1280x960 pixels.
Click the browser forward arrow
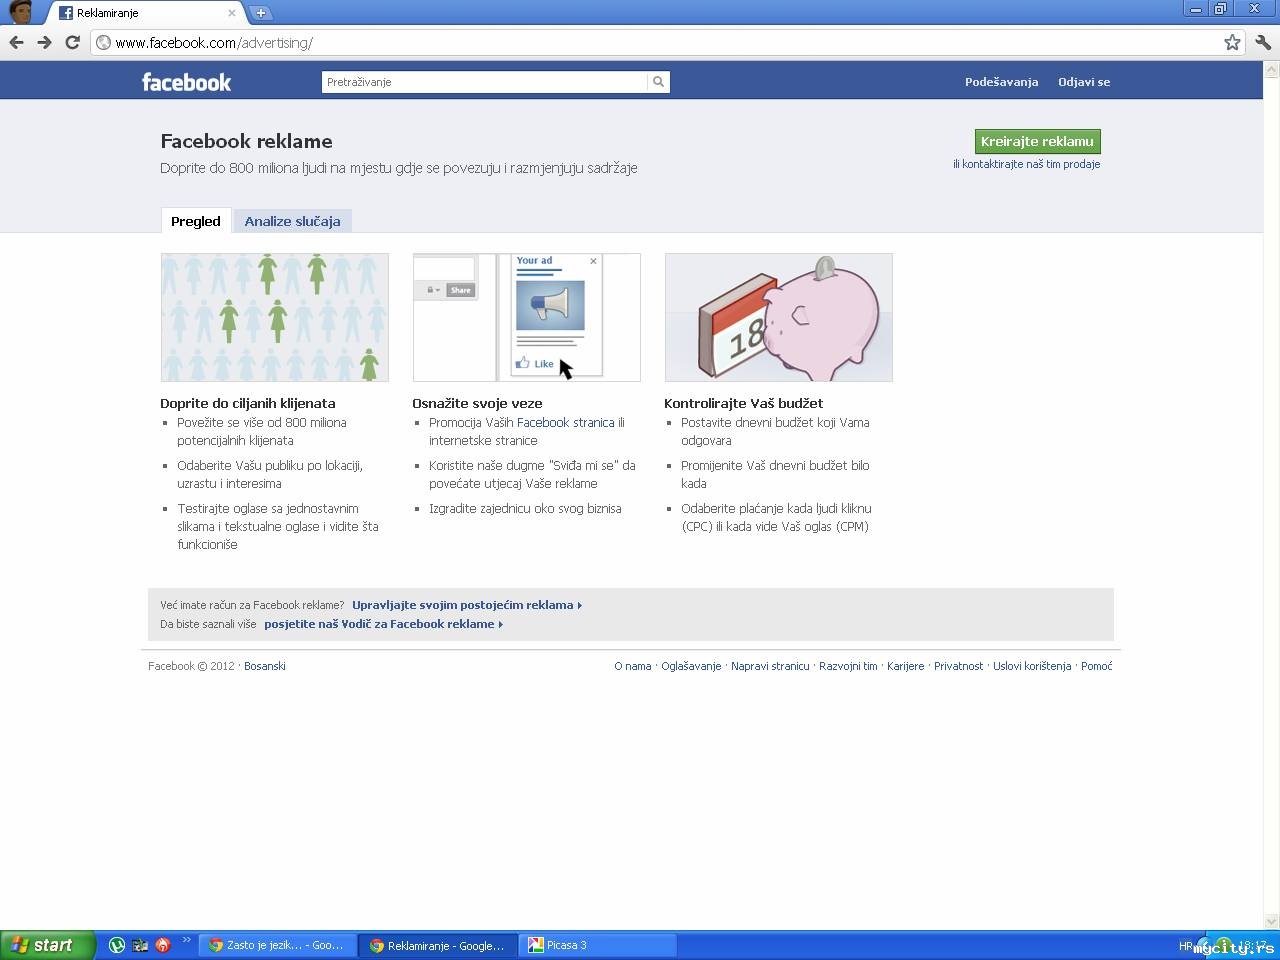(44, 42)
